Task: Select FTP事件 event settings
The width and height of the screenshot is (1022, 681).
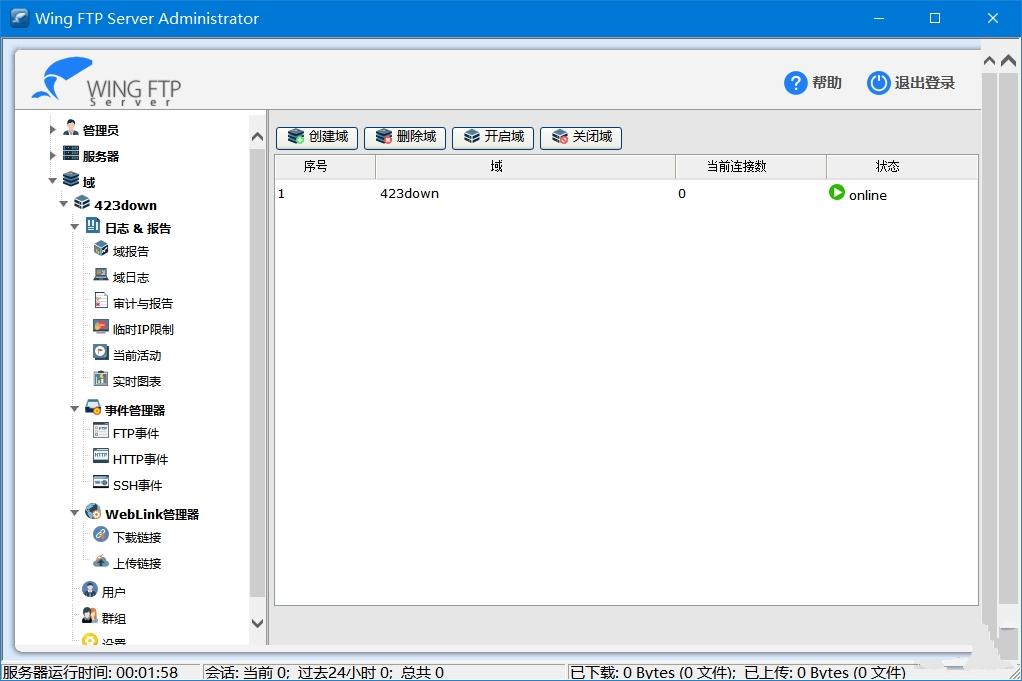Action: [134, 432]
